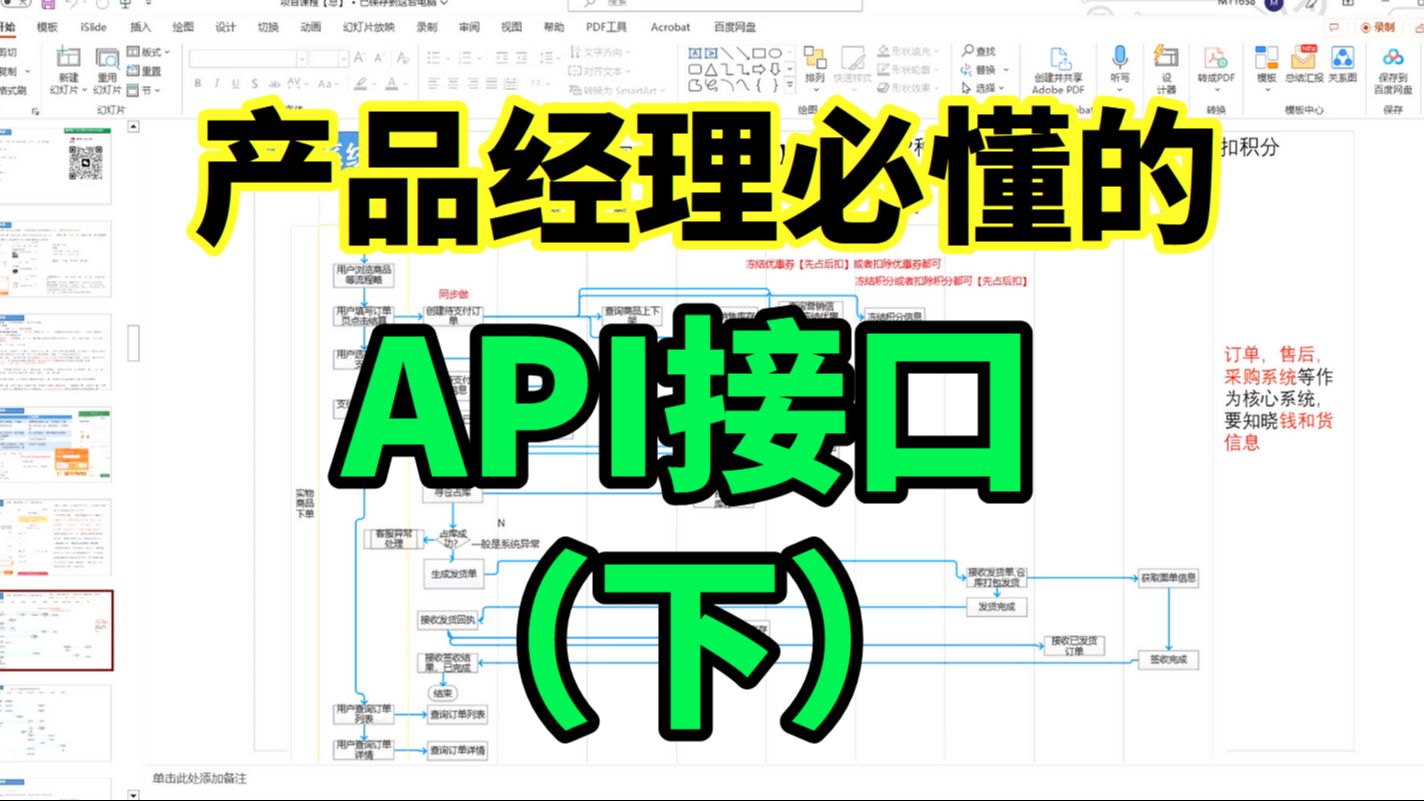Open the 插入 insert tab
Screen dimensions: 1424x801
[141, 27]
